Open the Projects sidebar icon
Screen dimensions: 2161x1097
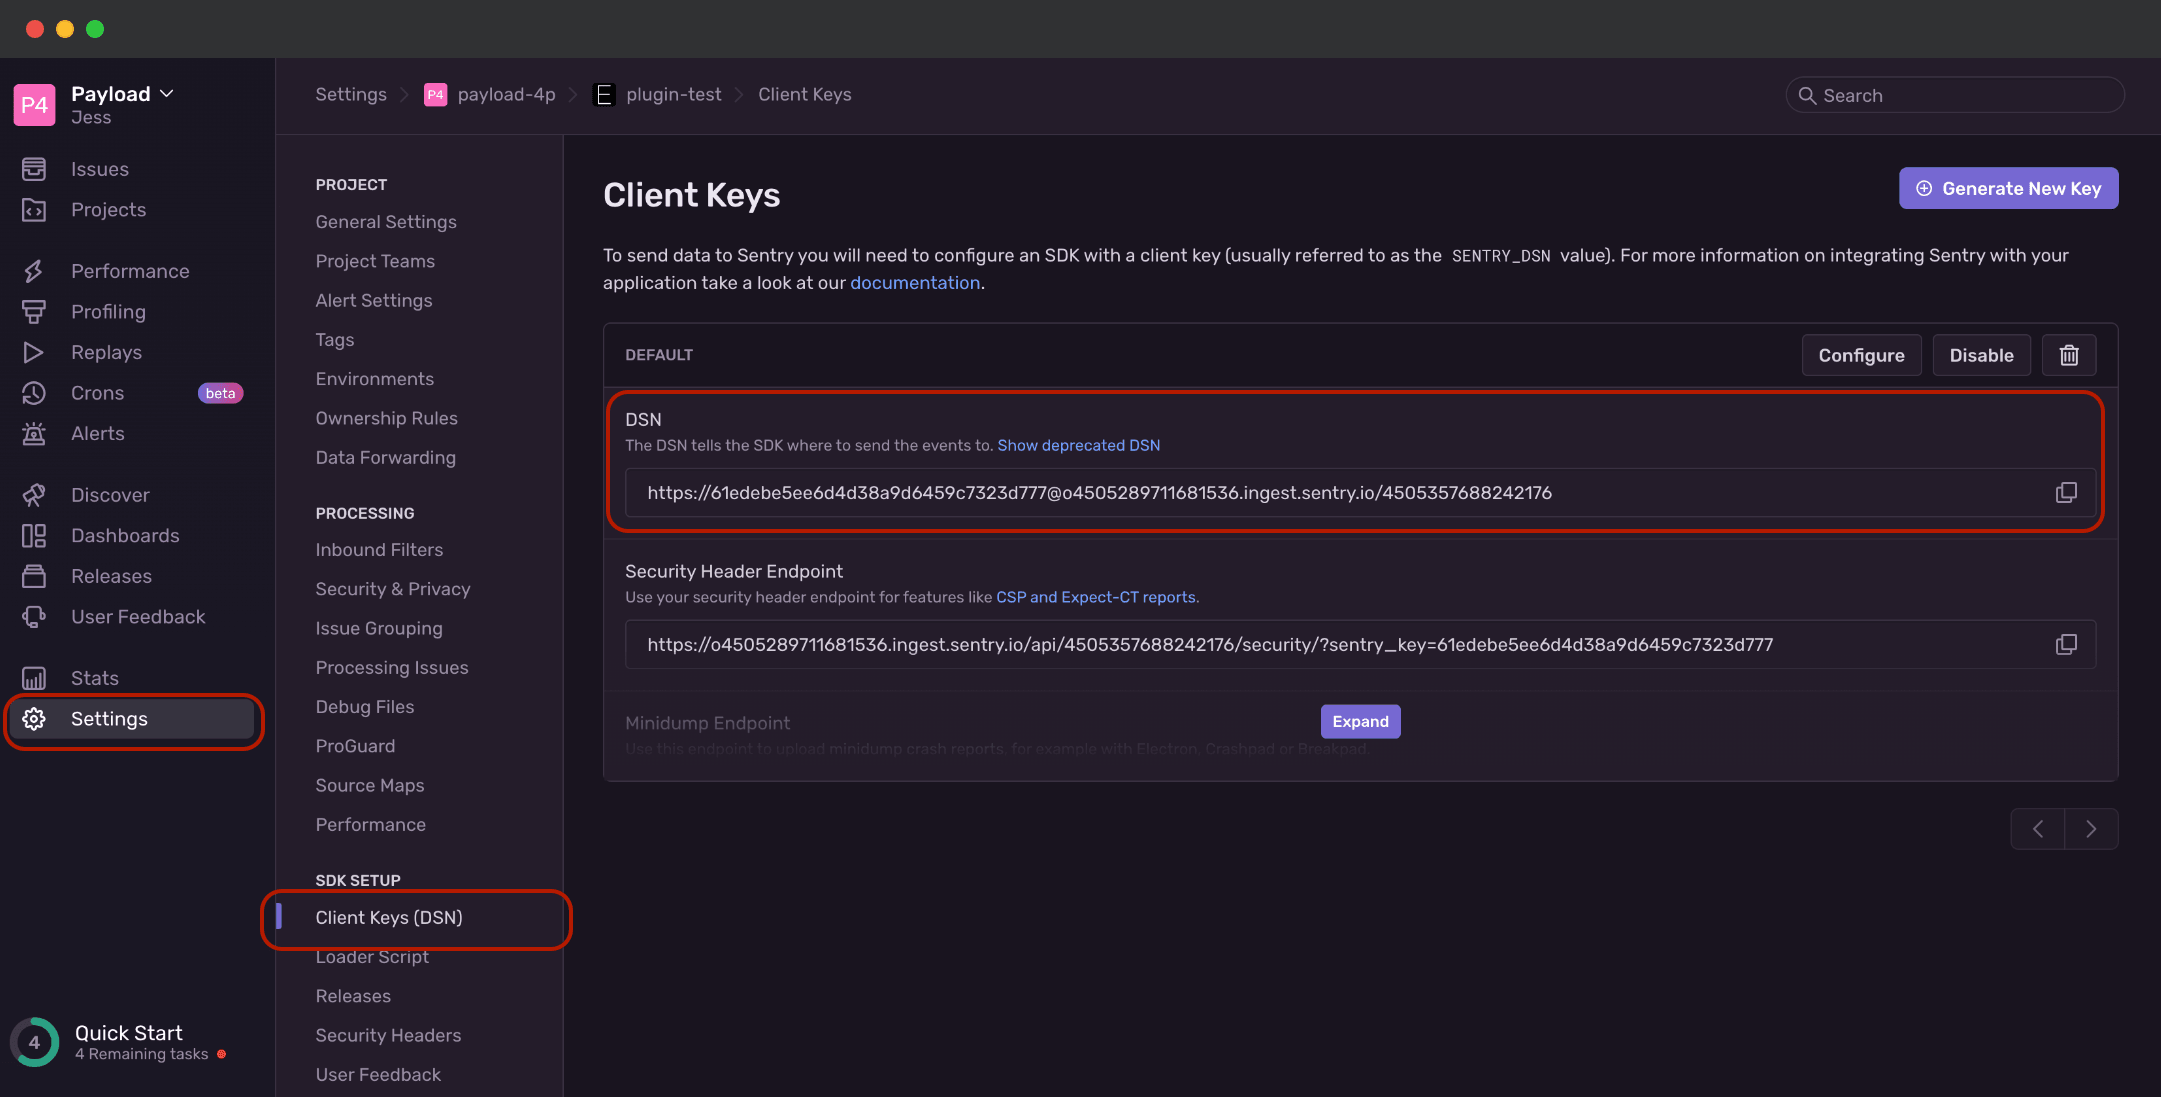(x=34, y=210)
